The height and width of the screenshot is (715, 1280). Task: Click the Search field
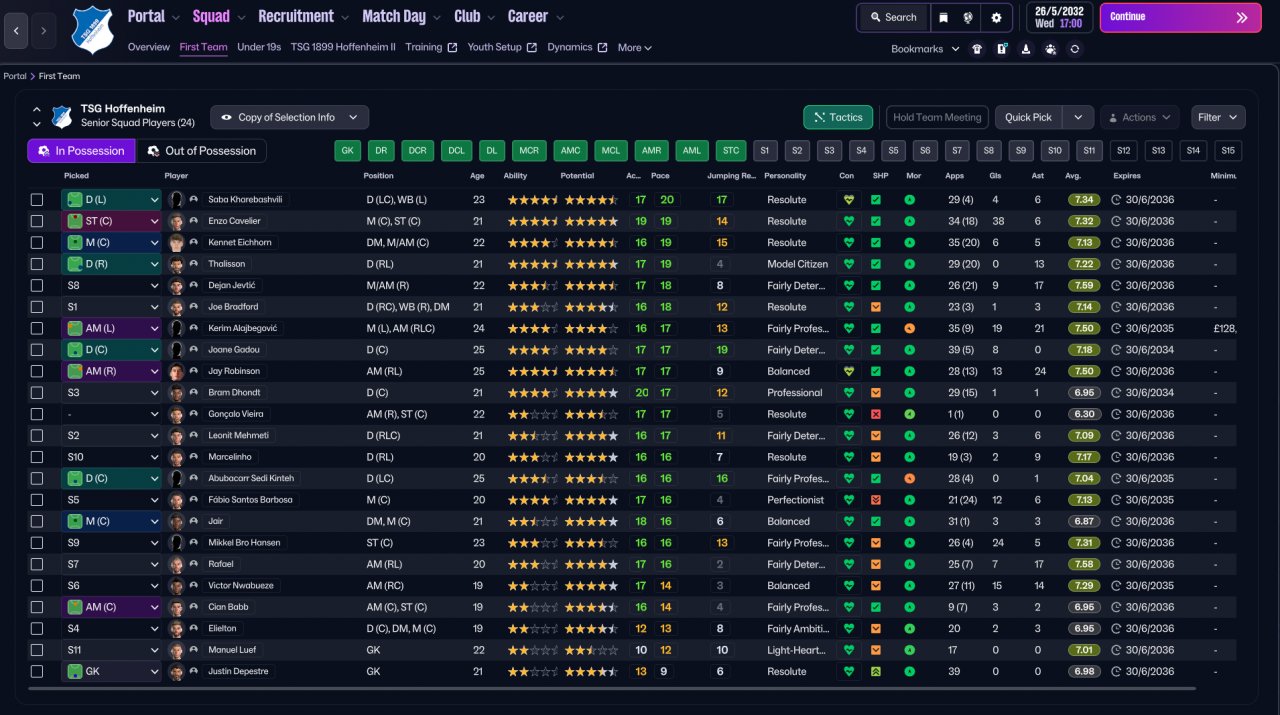pos(892,17)
